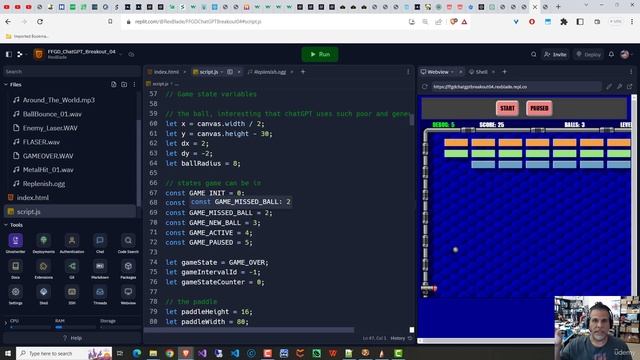Screen dimensions: 640x360
Task: Open the Chat tool
Action: tap(100, 244)
